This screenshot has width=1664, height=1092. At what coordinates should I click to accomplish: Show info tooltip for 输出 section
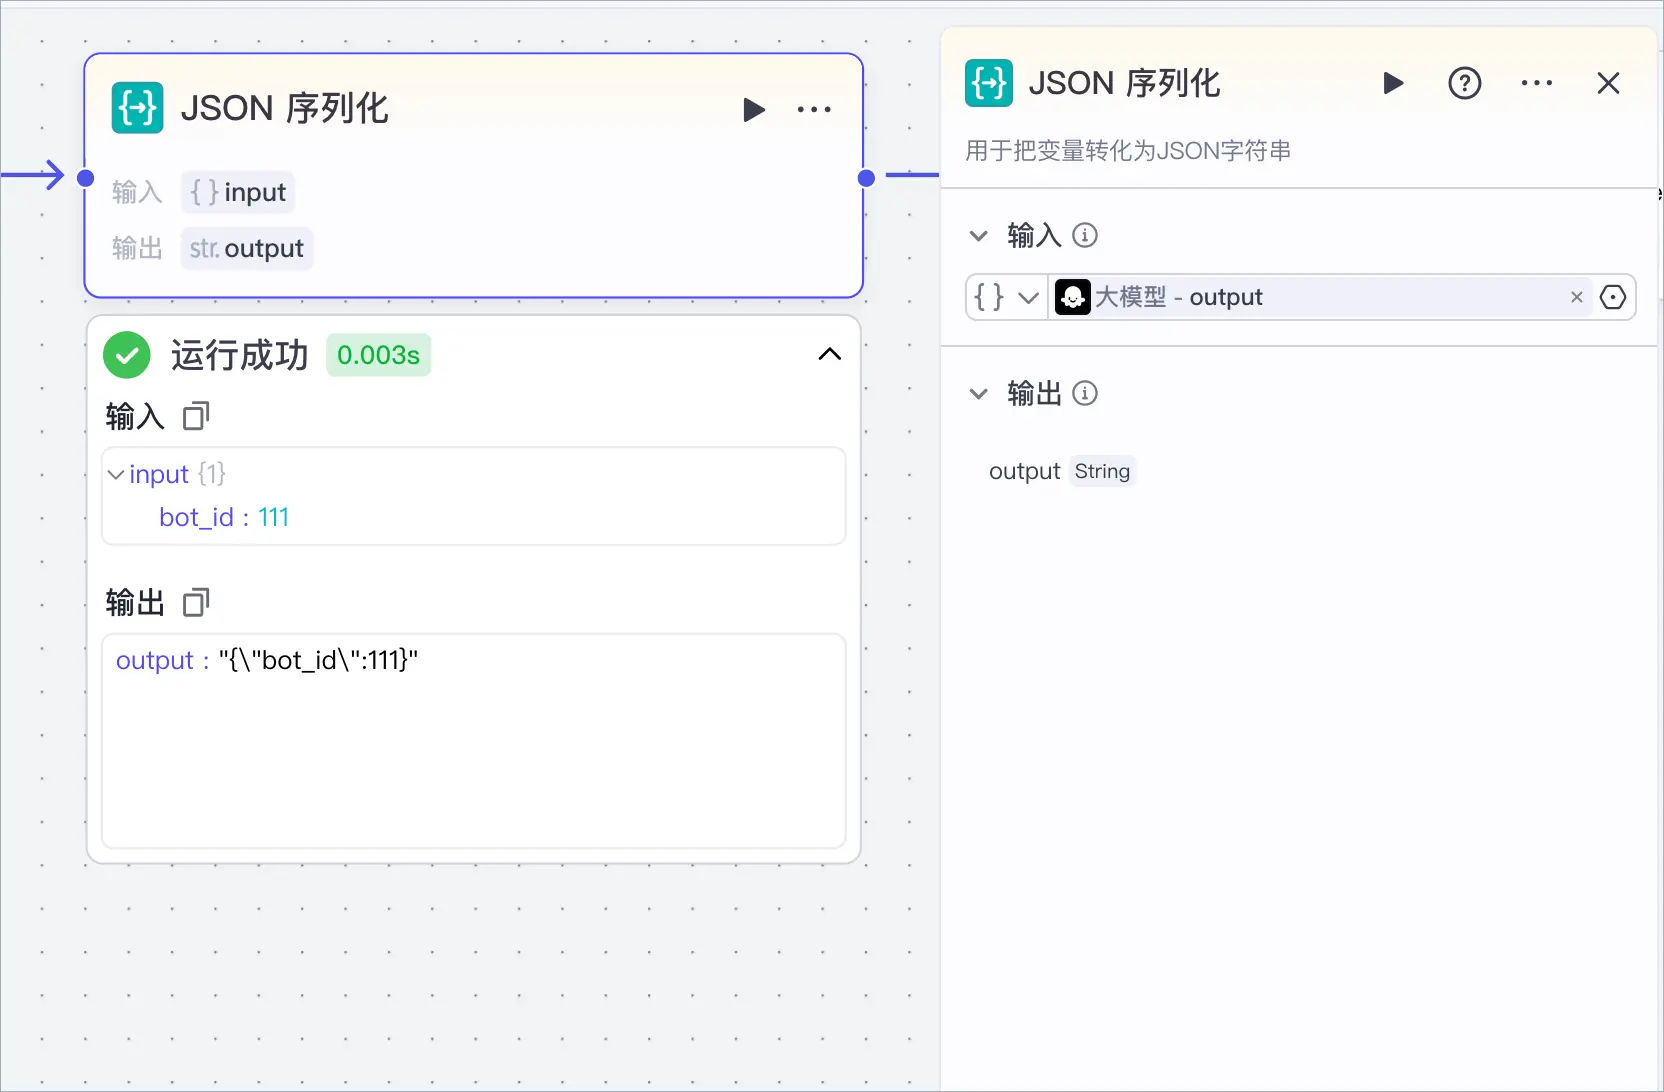1085,393
